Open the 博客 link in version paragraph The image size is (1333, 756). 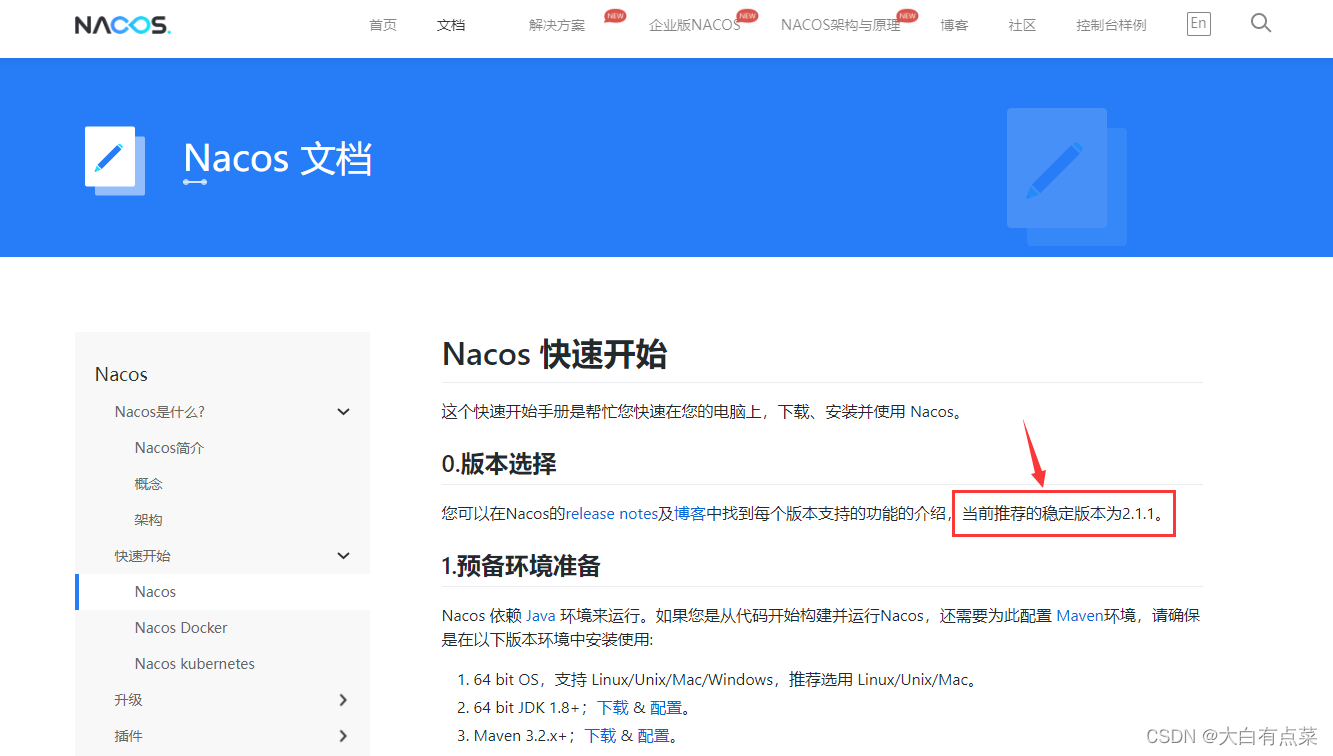[690, 514]
